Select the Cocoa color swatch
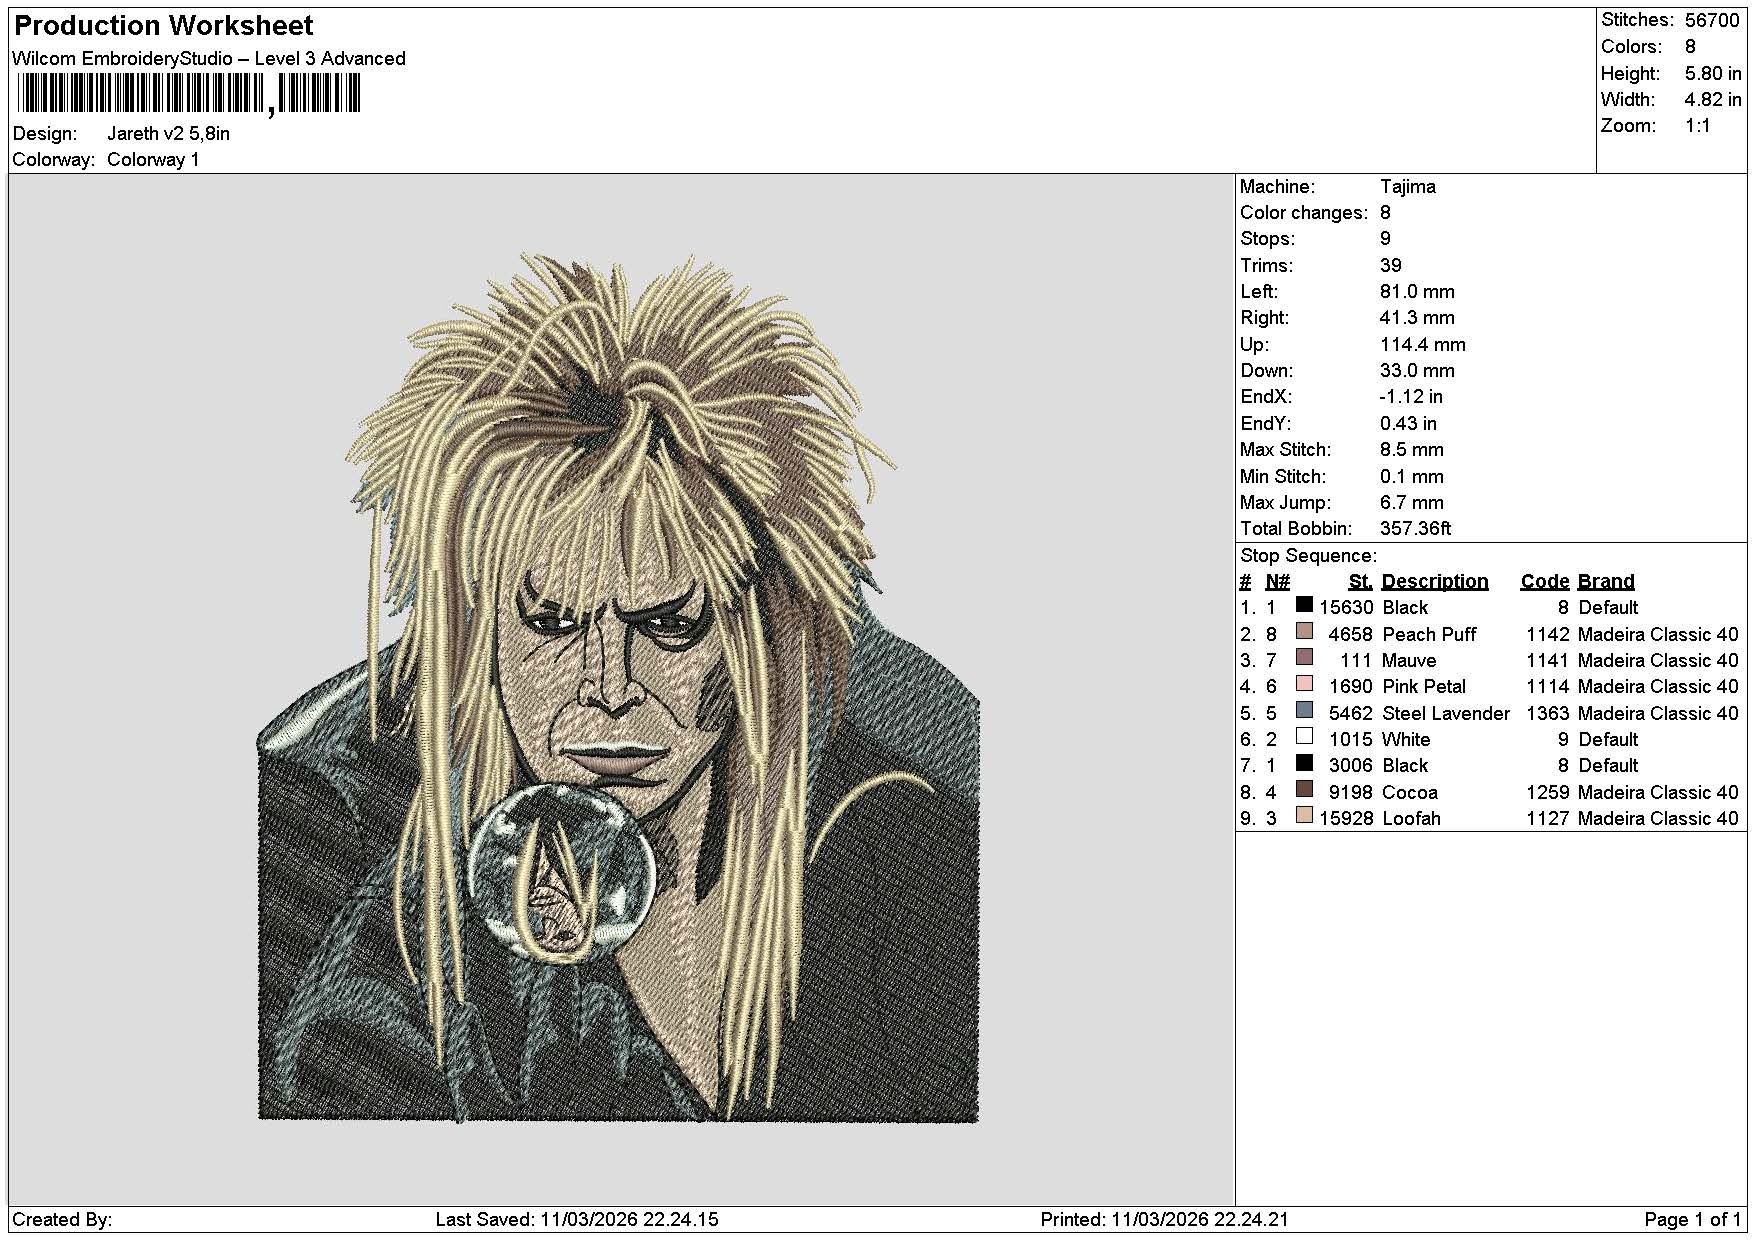The image size is (1755, 1240). (1304, 789)
